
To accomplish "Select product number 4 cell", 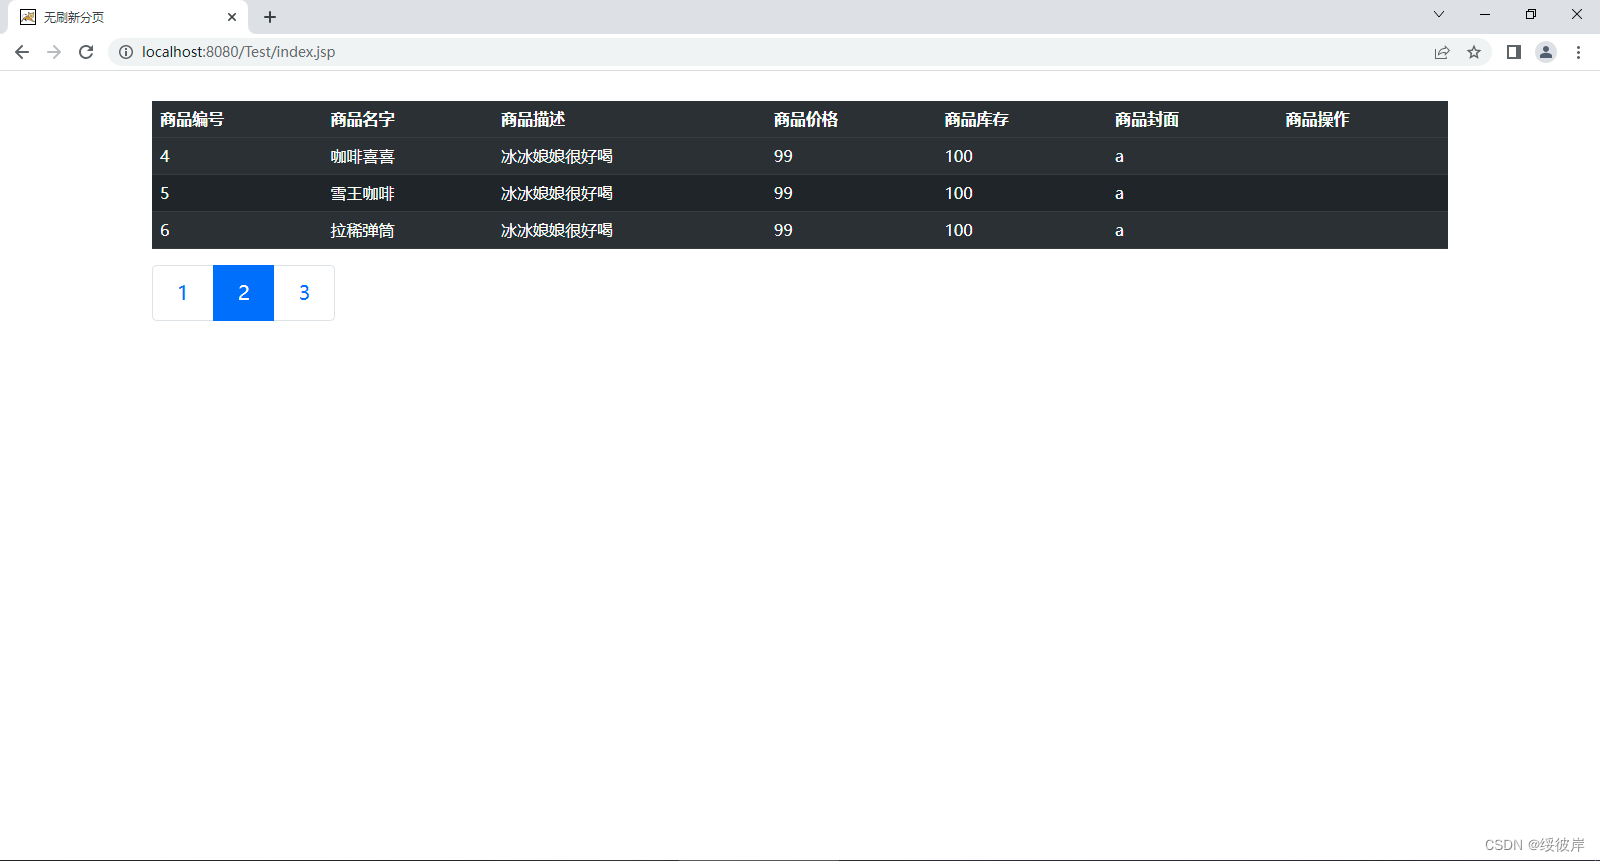I will click(165, 157).
